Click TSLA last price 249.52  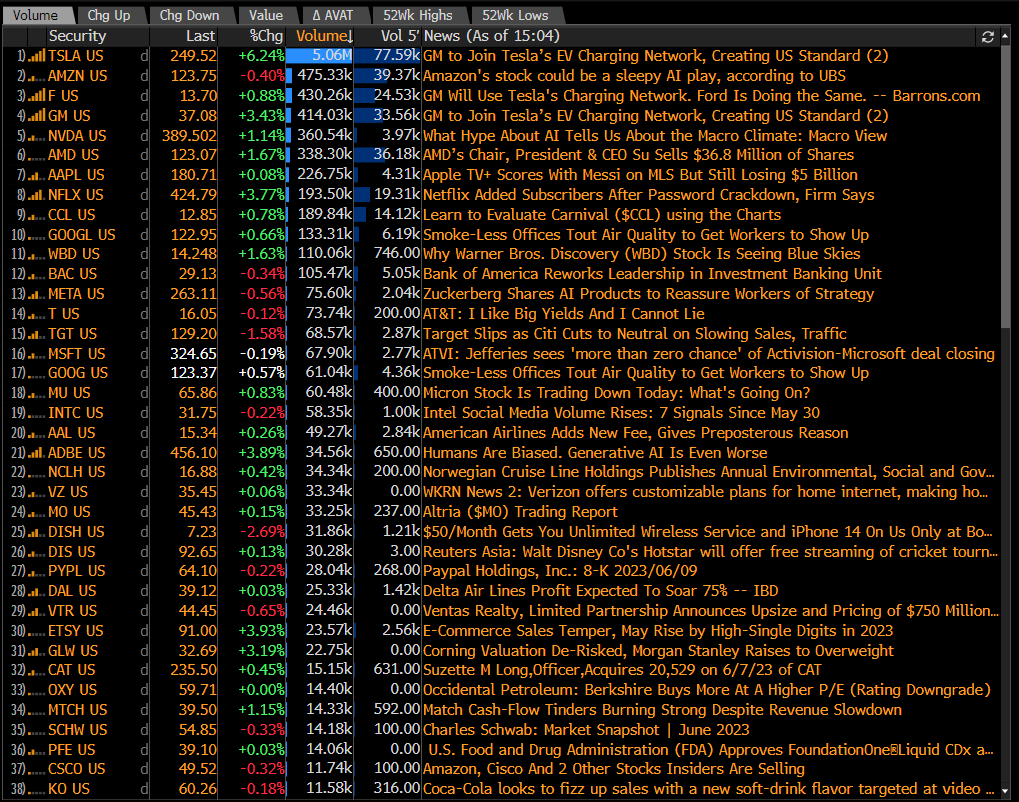pos(193,57)
